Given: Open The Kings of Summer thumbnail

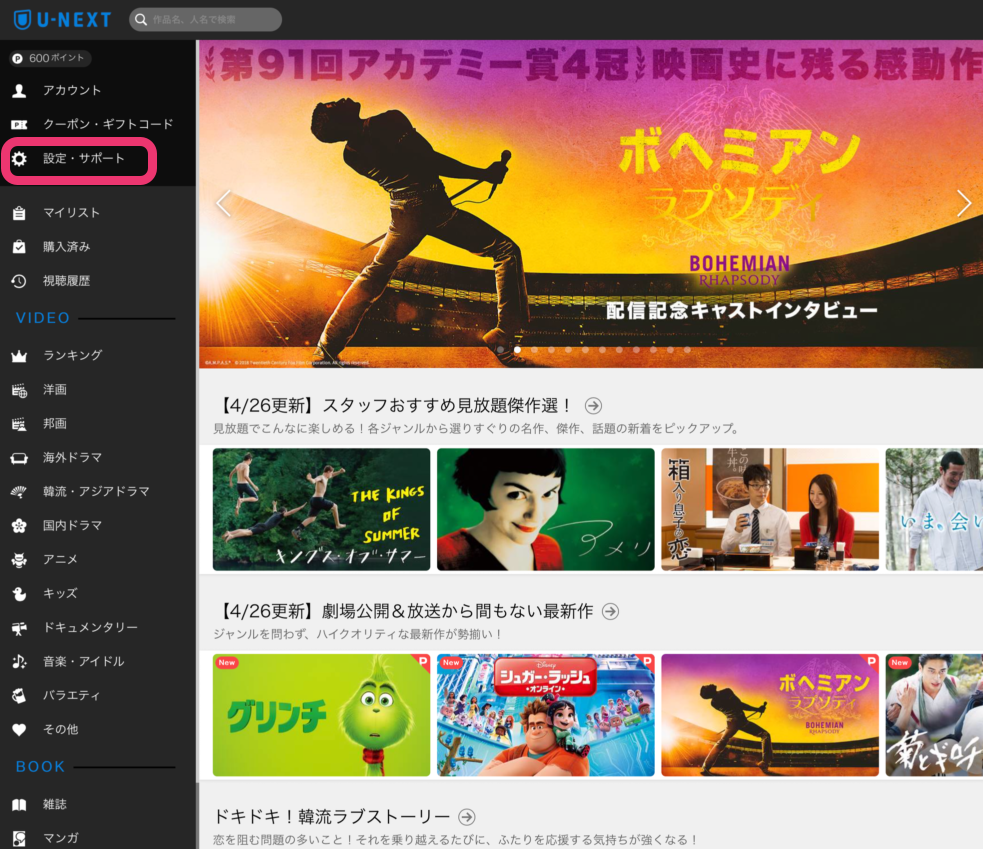Looking at the screenshot, I should (x=321, y=509).
